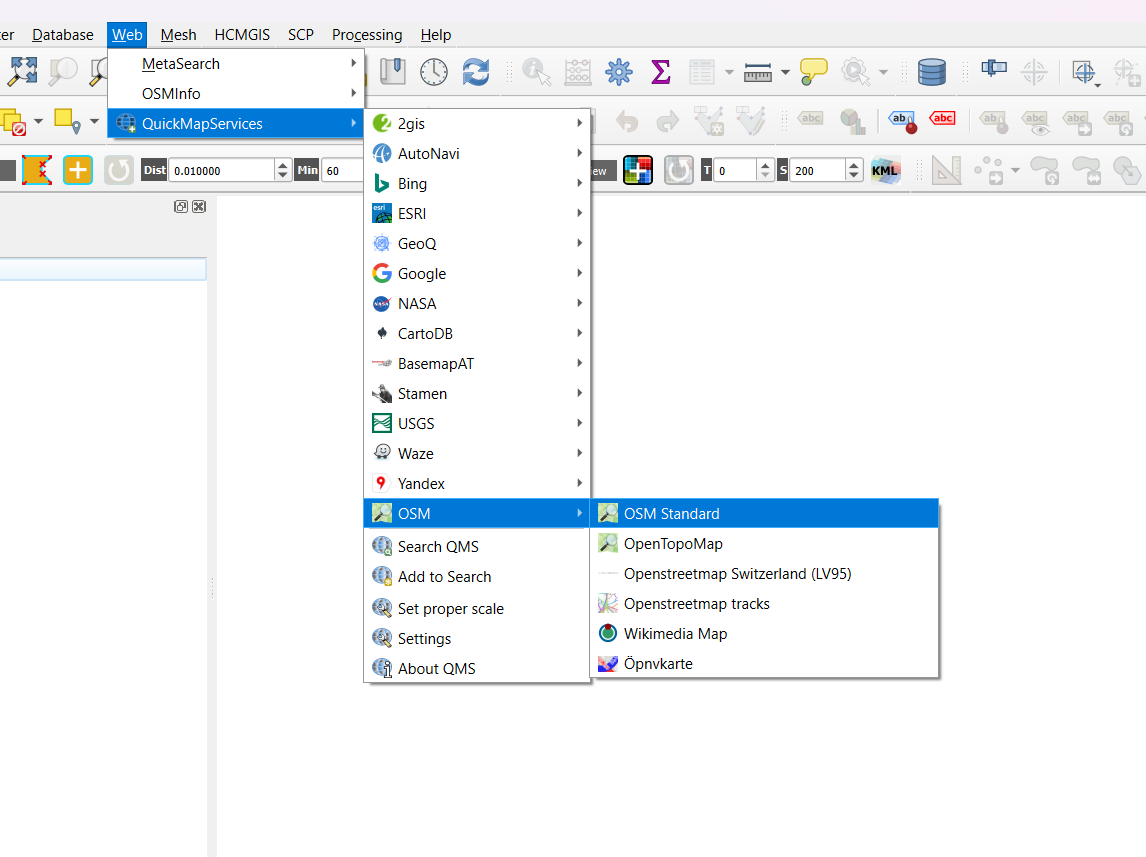The height and width of the screenshot is (857, 1146).
Task: Click the New Bookmark book icon
Action: [392, 72]
